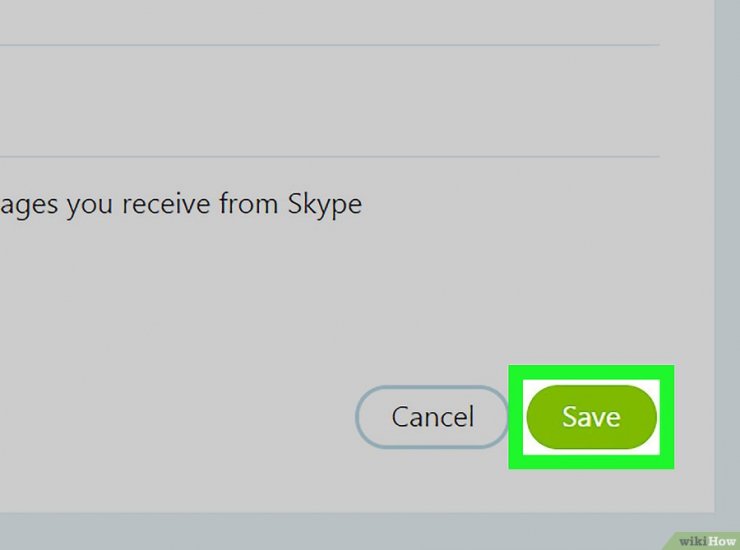Click the green Save button
Screen dimensions: 740x550
tap(591, 417)
